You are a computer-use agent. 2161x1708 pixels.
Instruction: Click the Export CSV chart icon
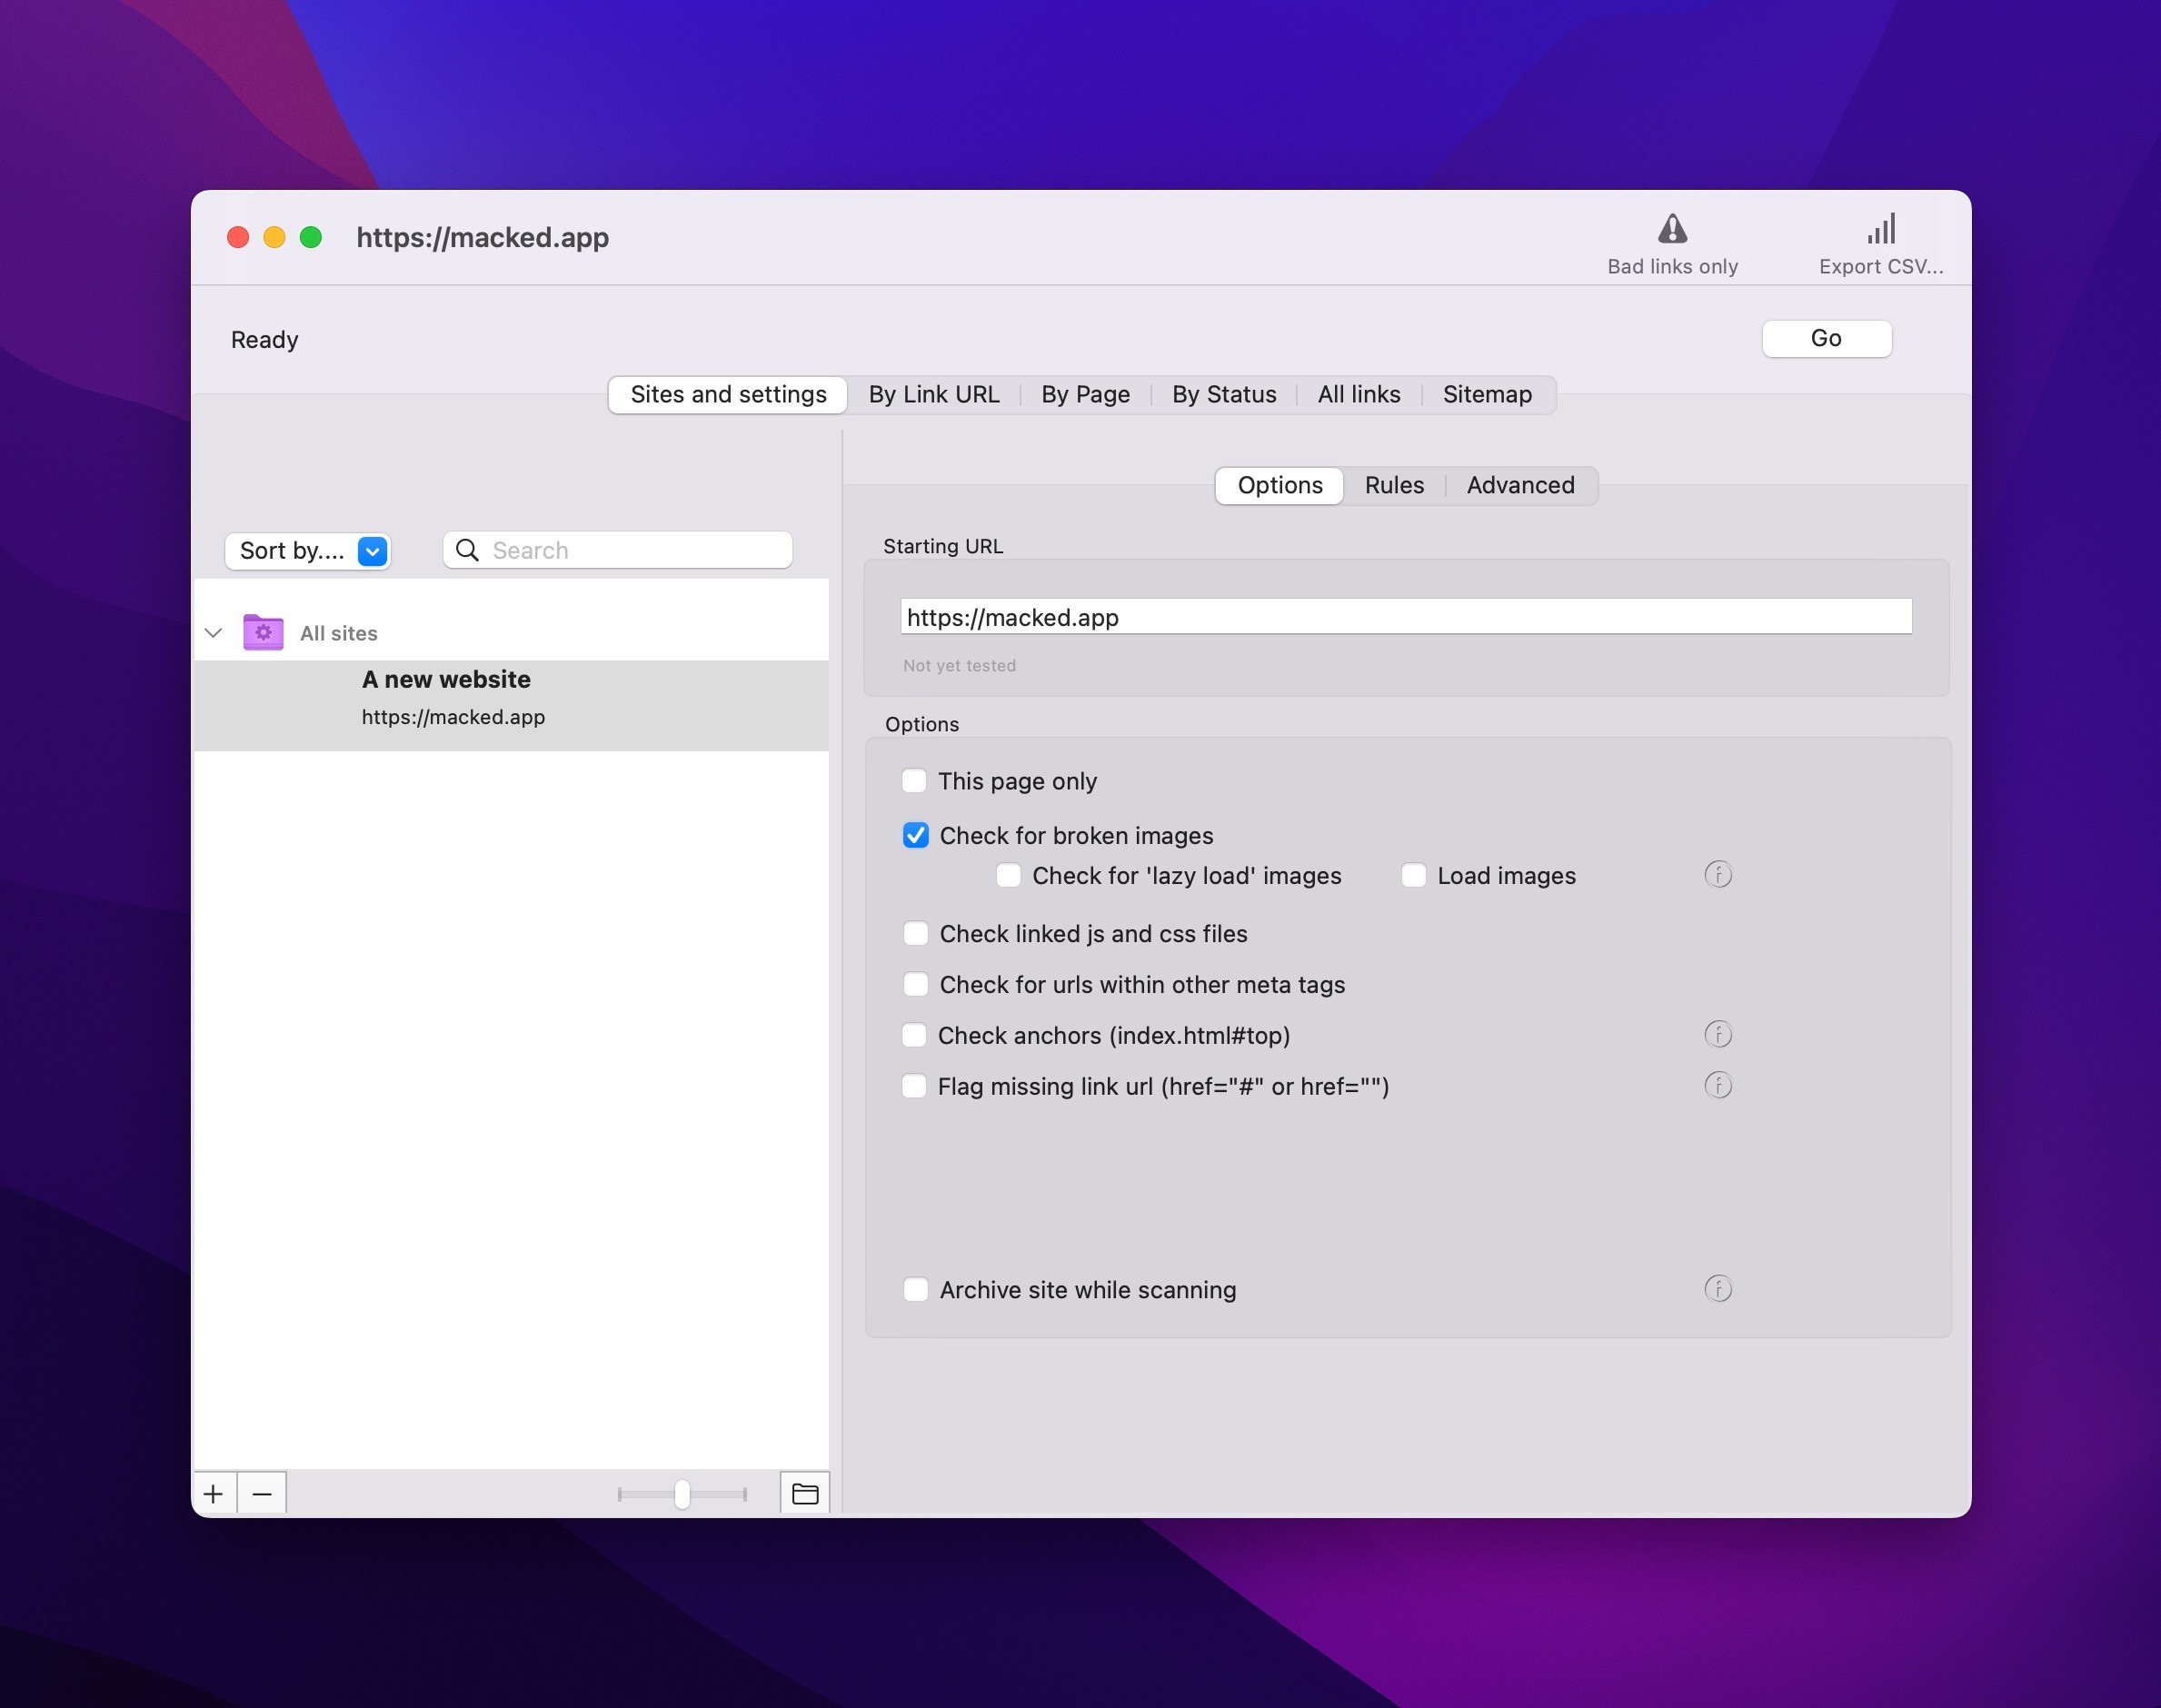1880,229
